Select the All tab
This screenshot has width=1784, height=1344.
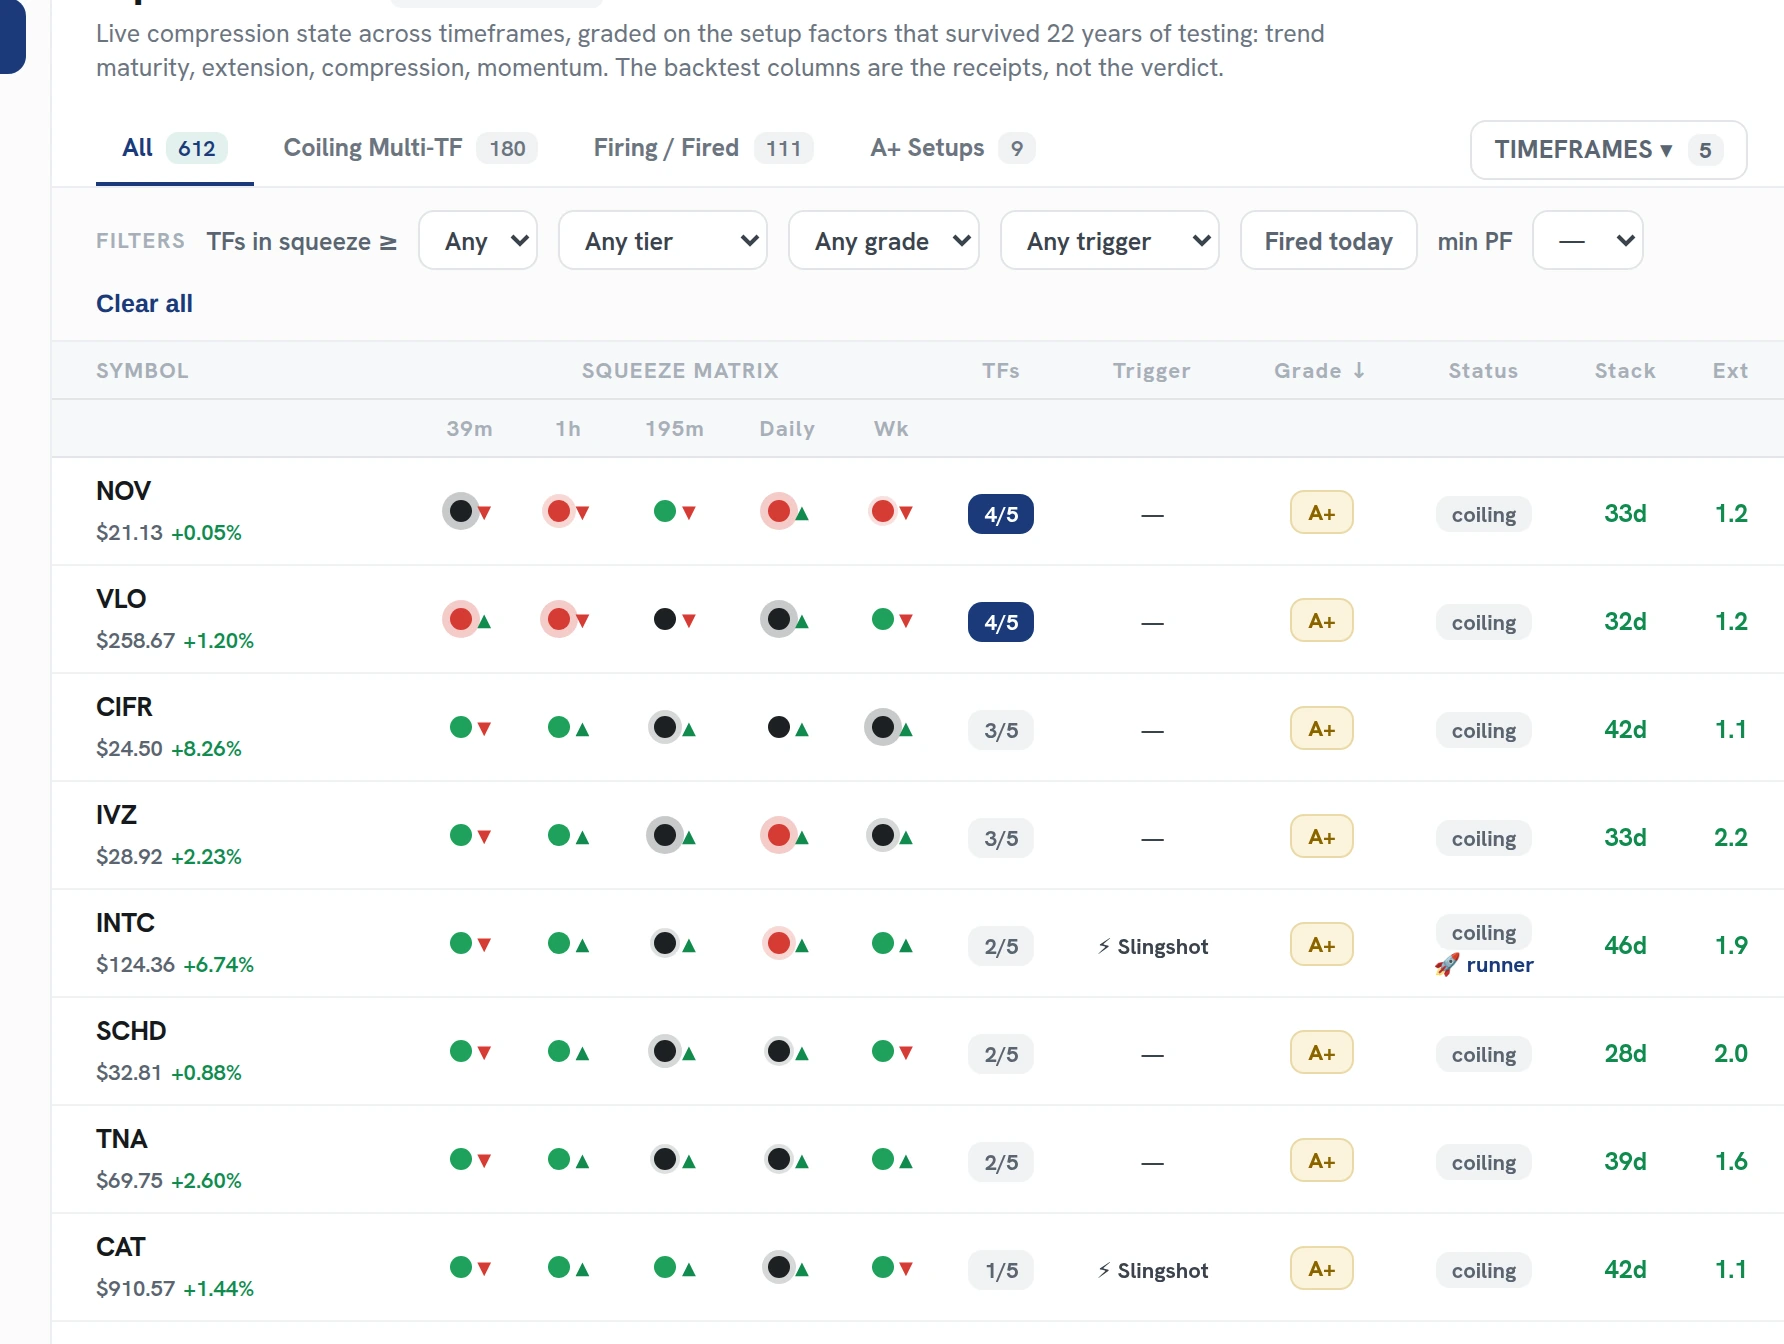[x=175, y=148]
